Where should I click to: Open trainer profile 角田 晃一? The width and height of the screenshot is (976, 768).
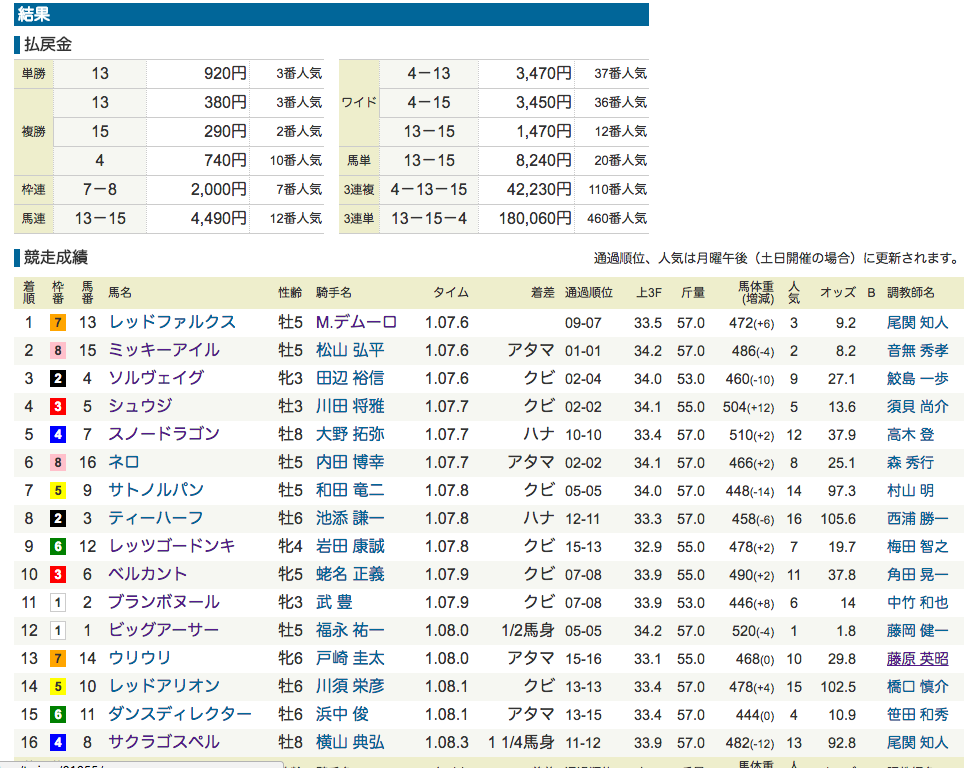coord(917,575)
